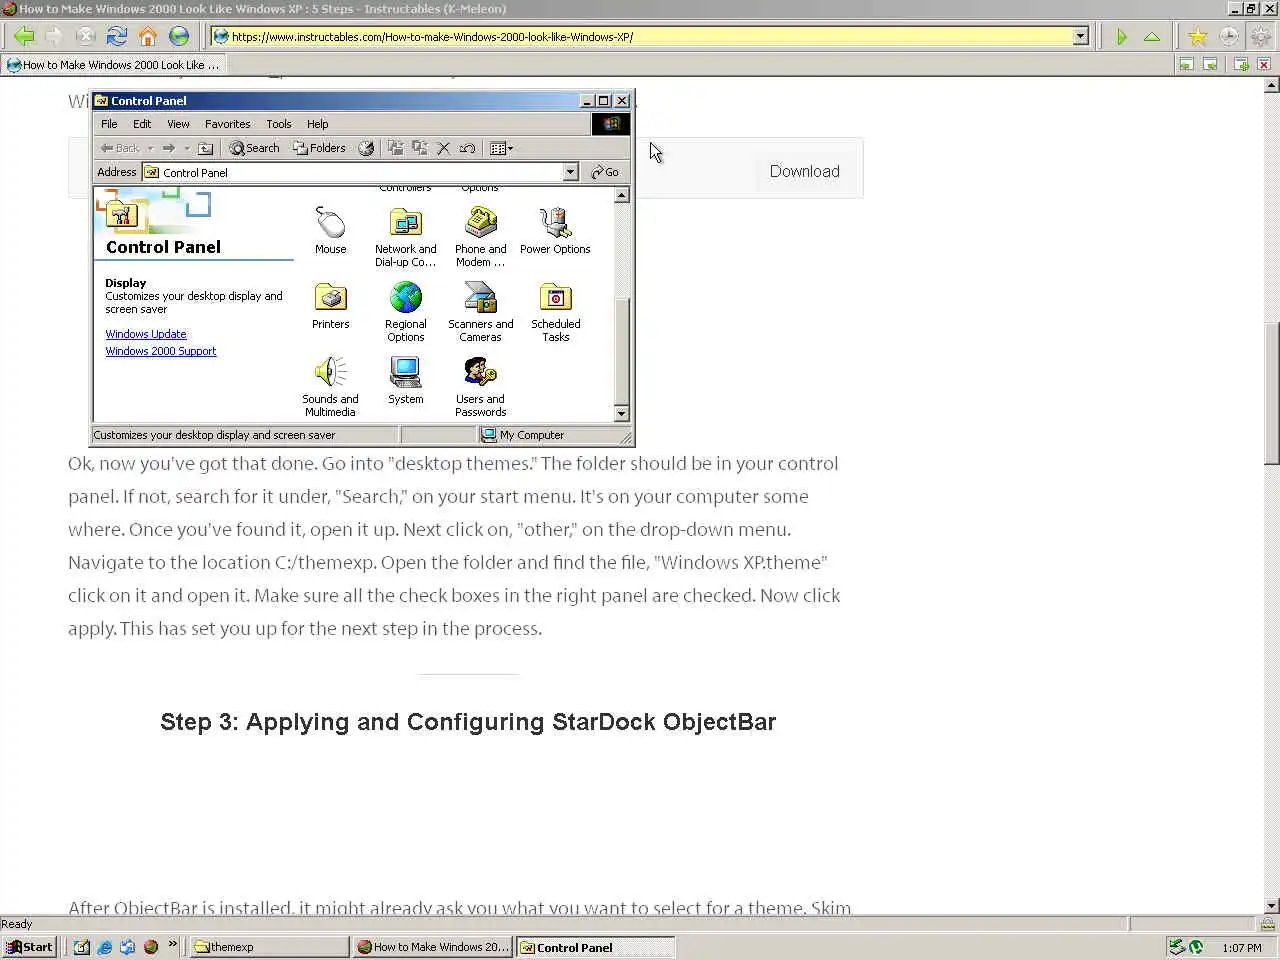Open the System icon
The image size is (1280, 960).
tap(405, 381)
